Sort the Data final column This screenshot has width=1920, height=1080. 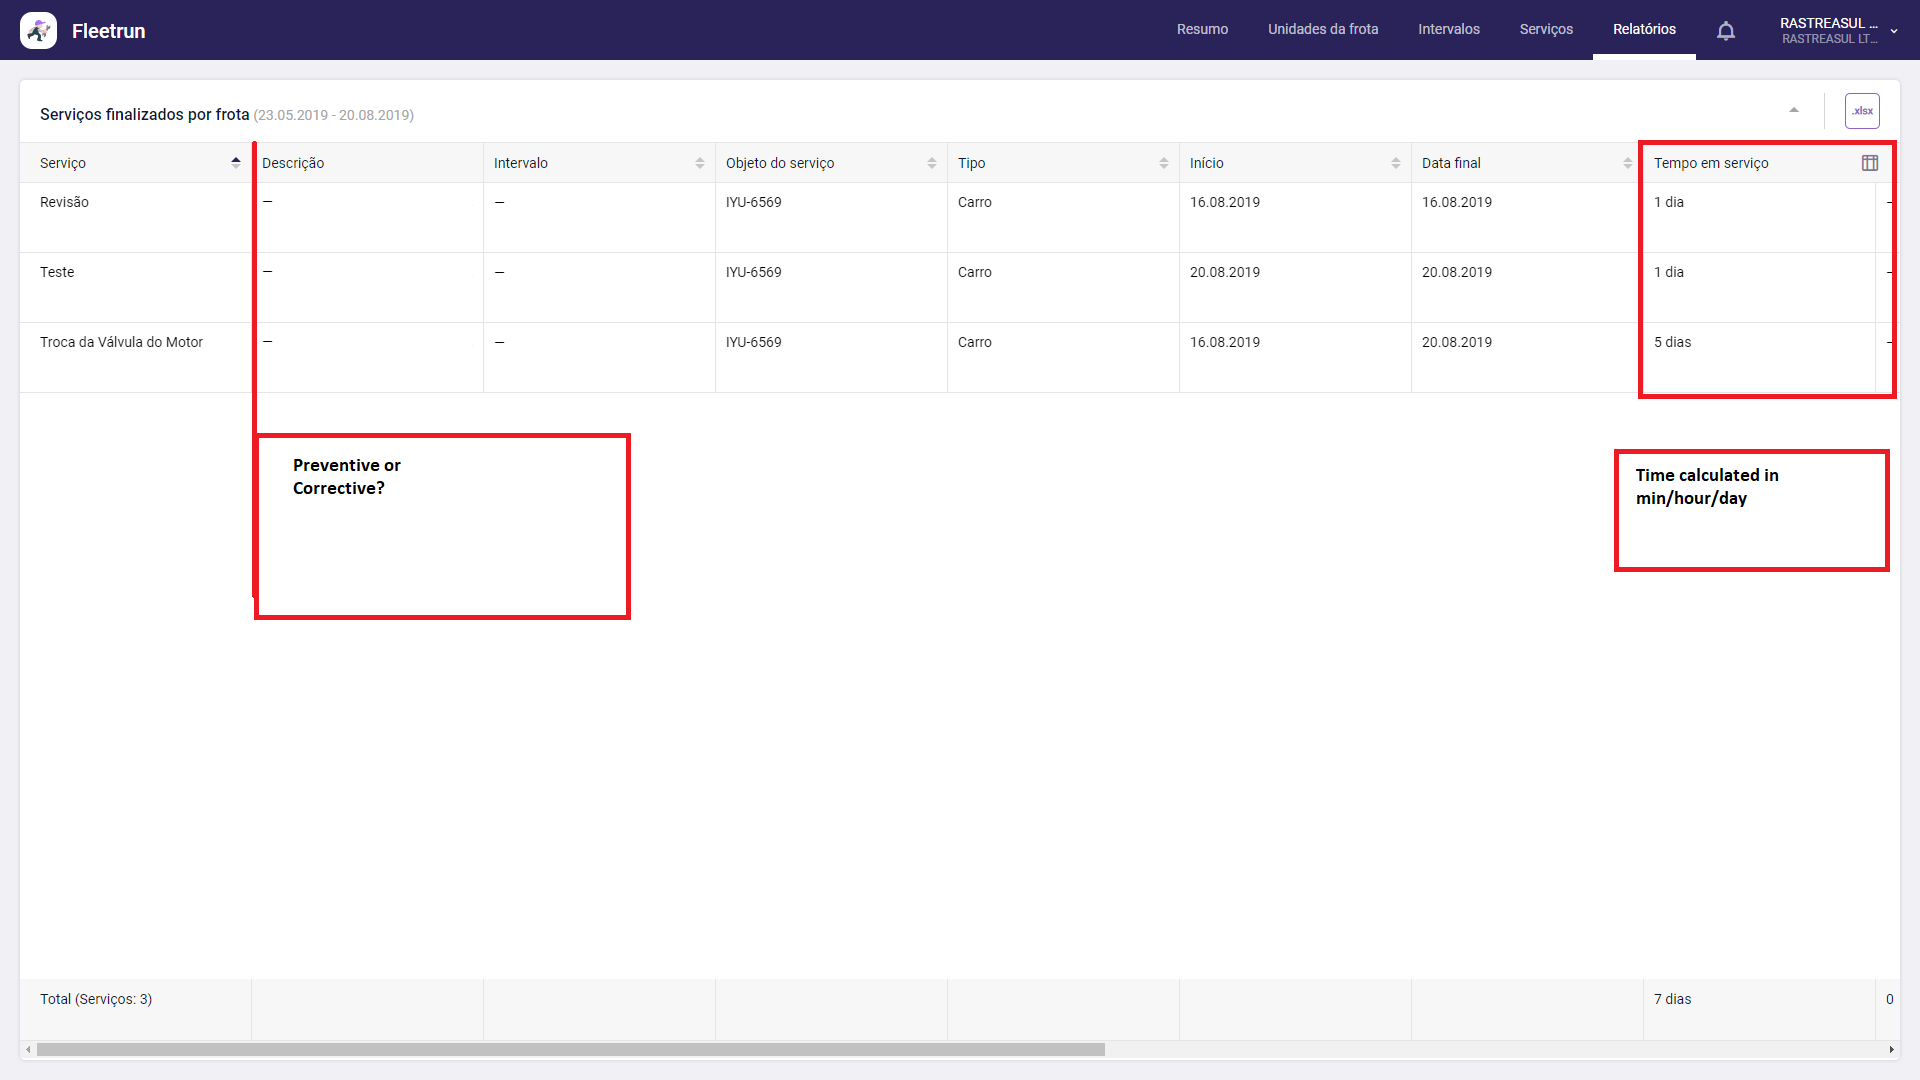1628,163
